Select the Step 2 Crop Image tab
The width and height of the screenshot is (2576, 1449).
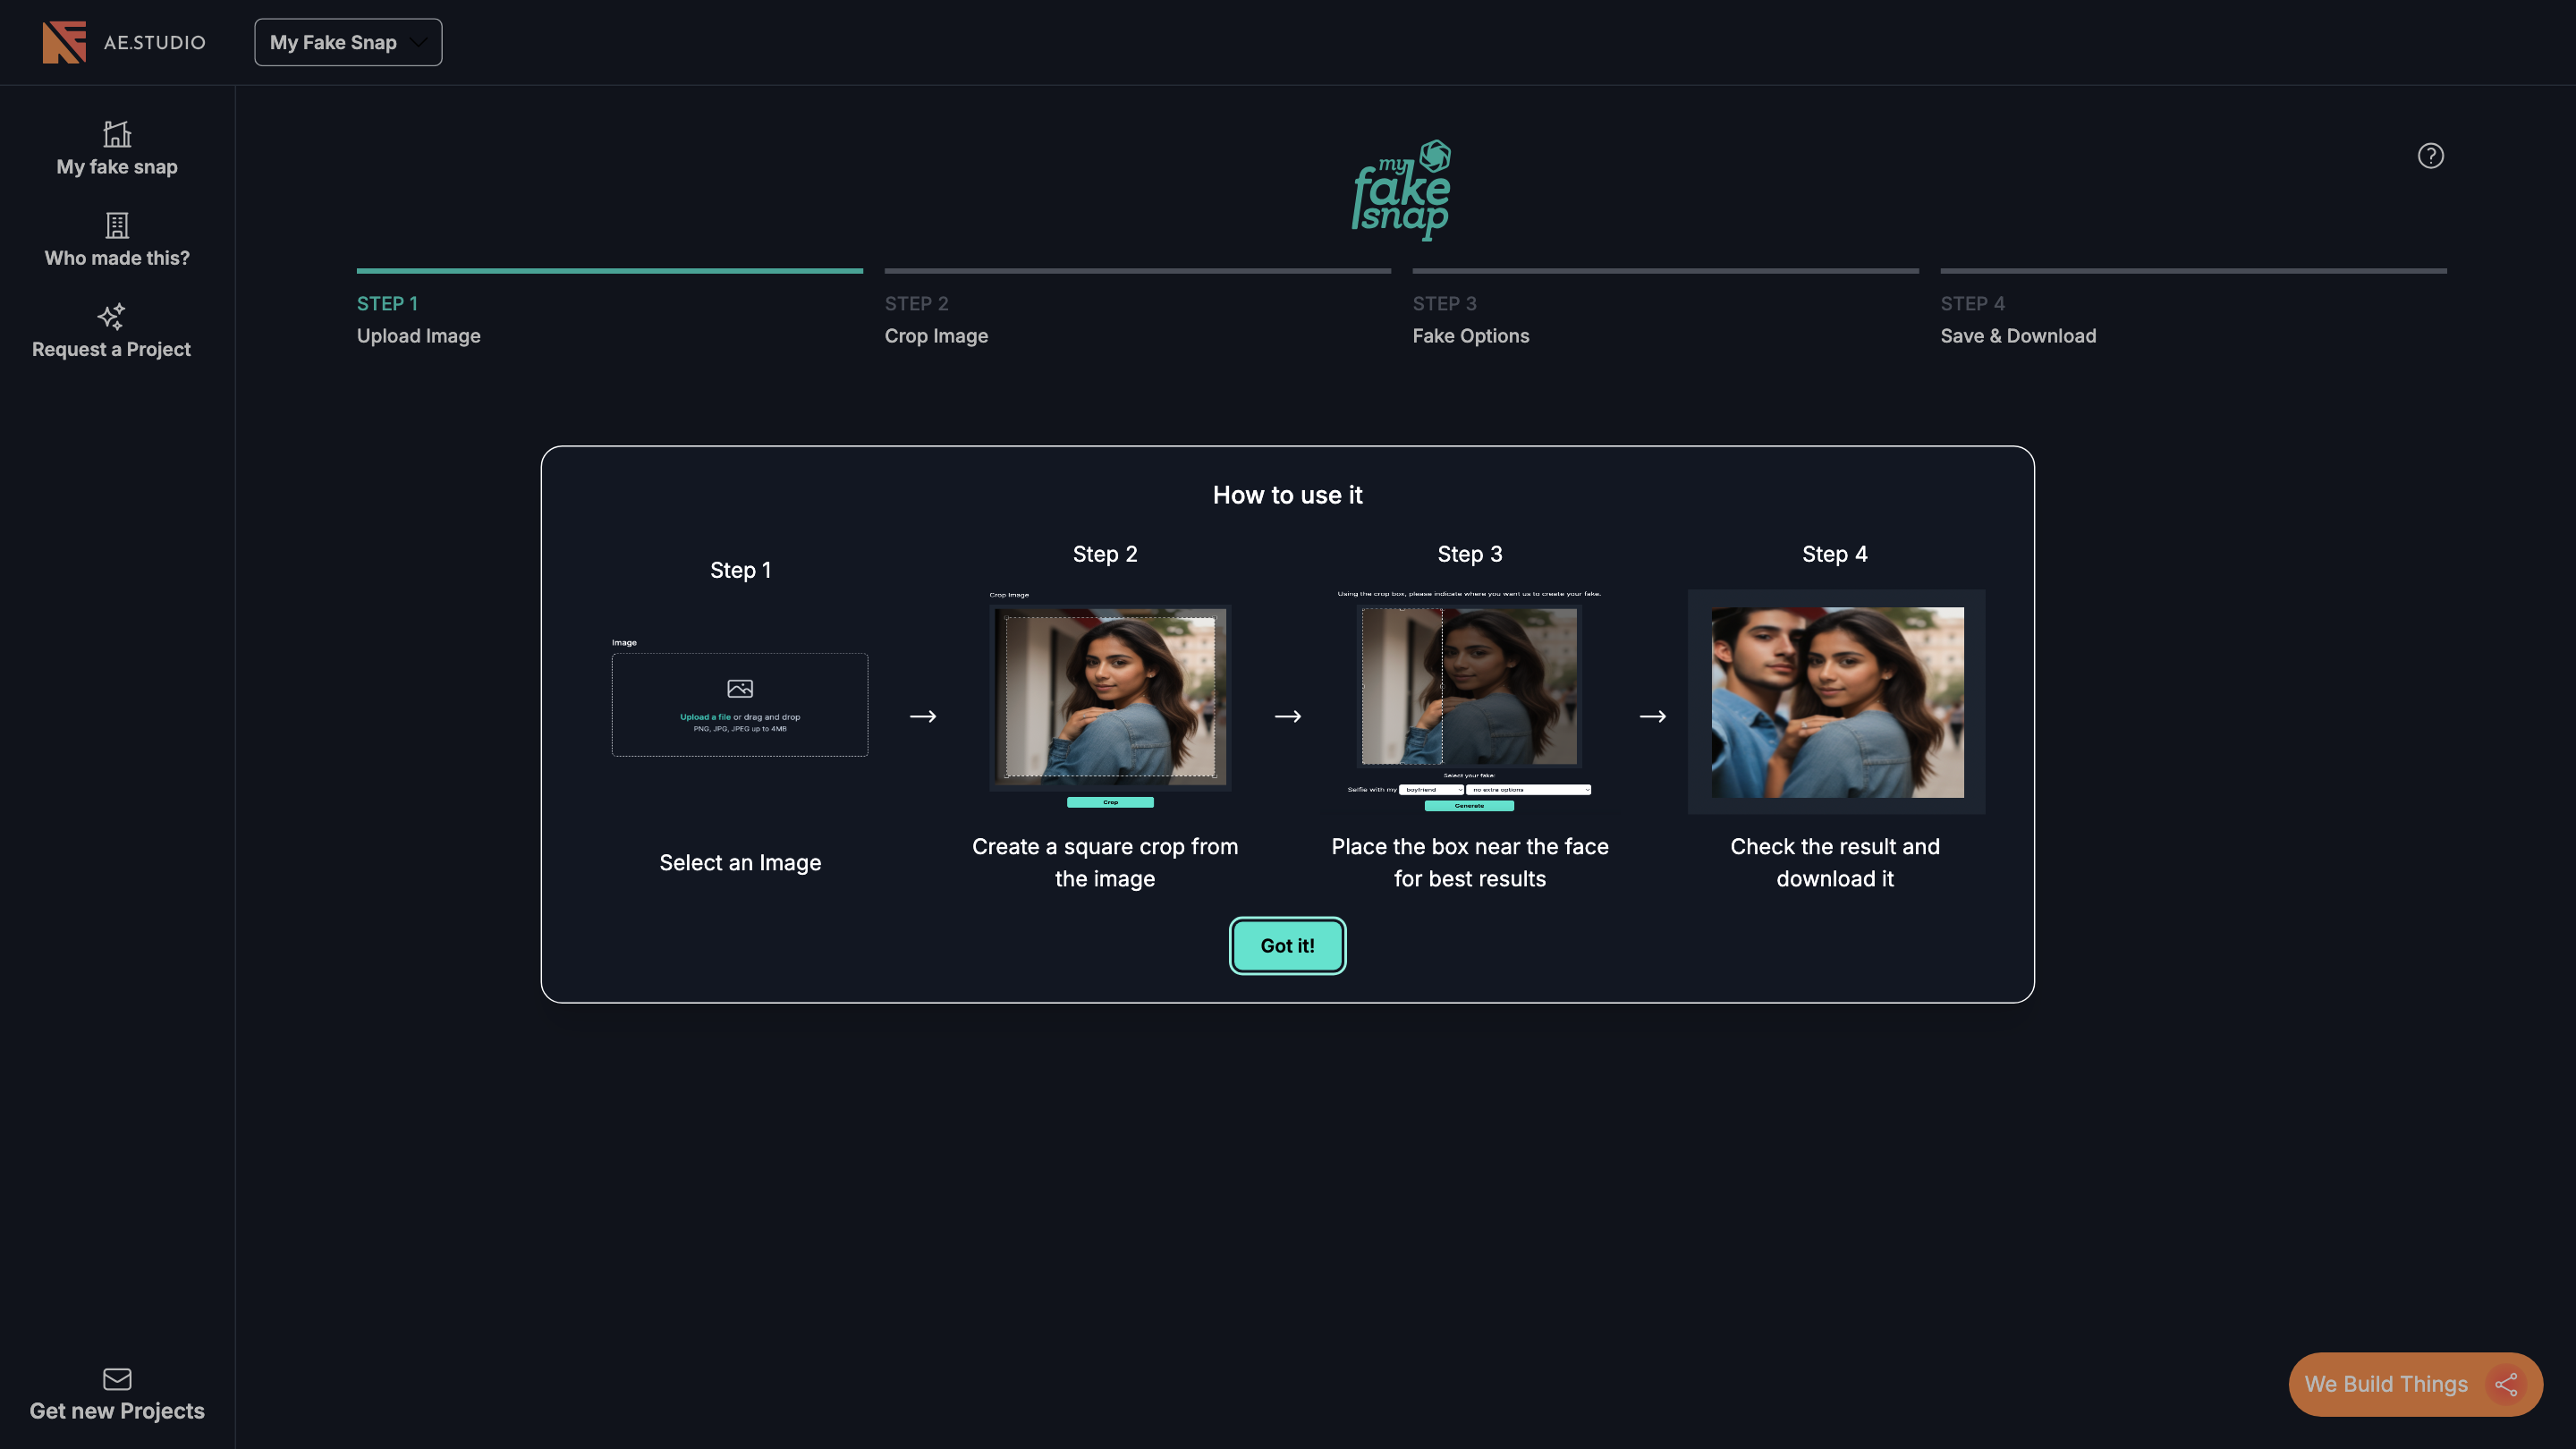pos(936,320)
